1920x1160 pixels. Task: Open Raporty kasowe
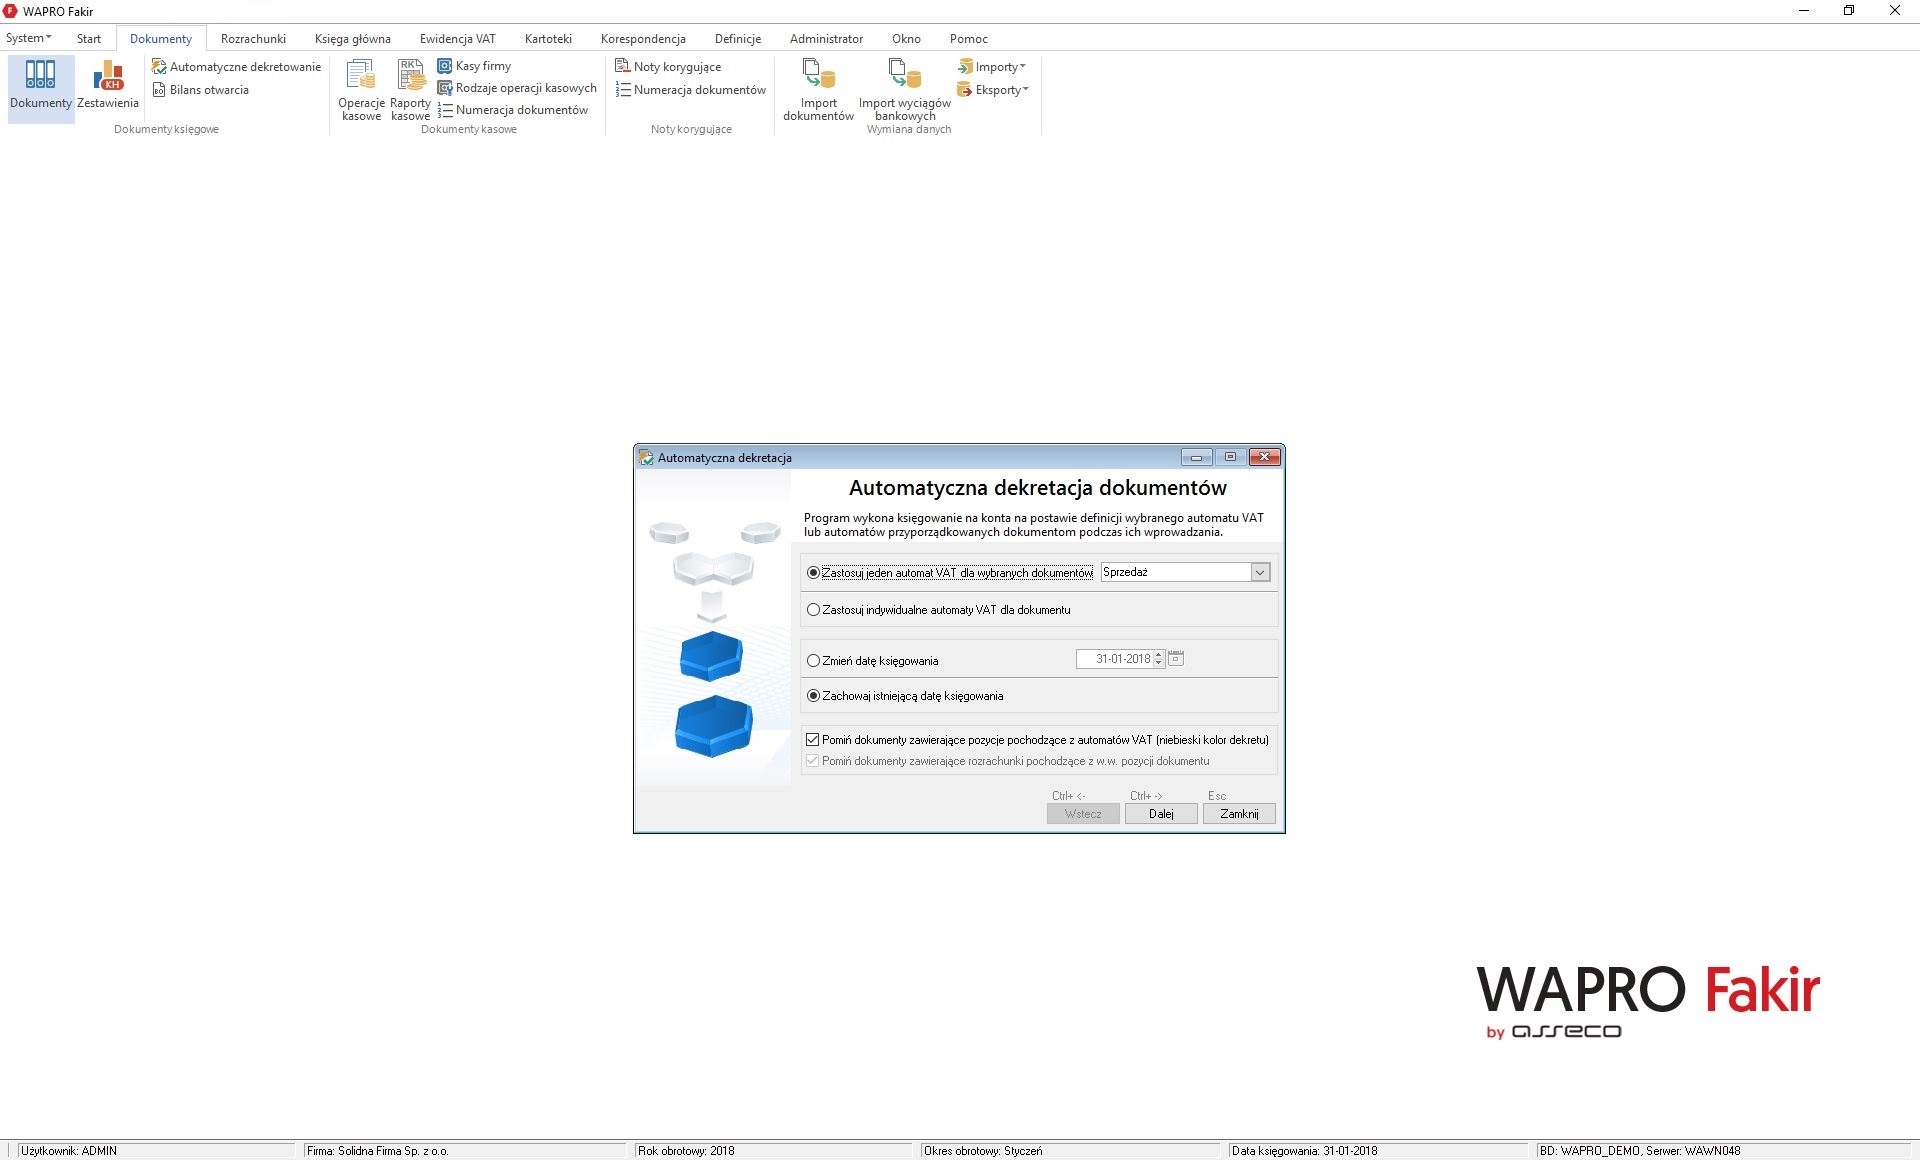coord(410,90)
